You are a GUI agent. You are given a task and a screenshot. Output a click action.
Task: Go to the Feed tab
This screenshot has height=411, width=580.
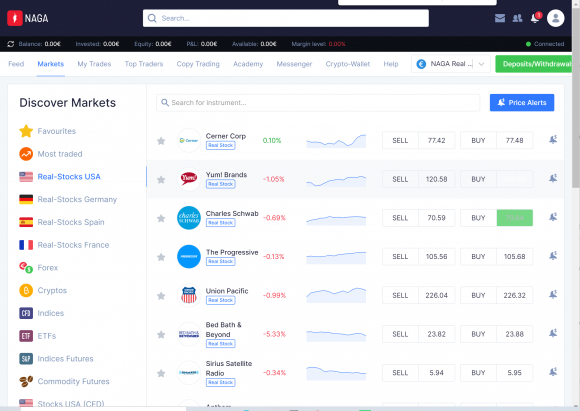point(16,64)
